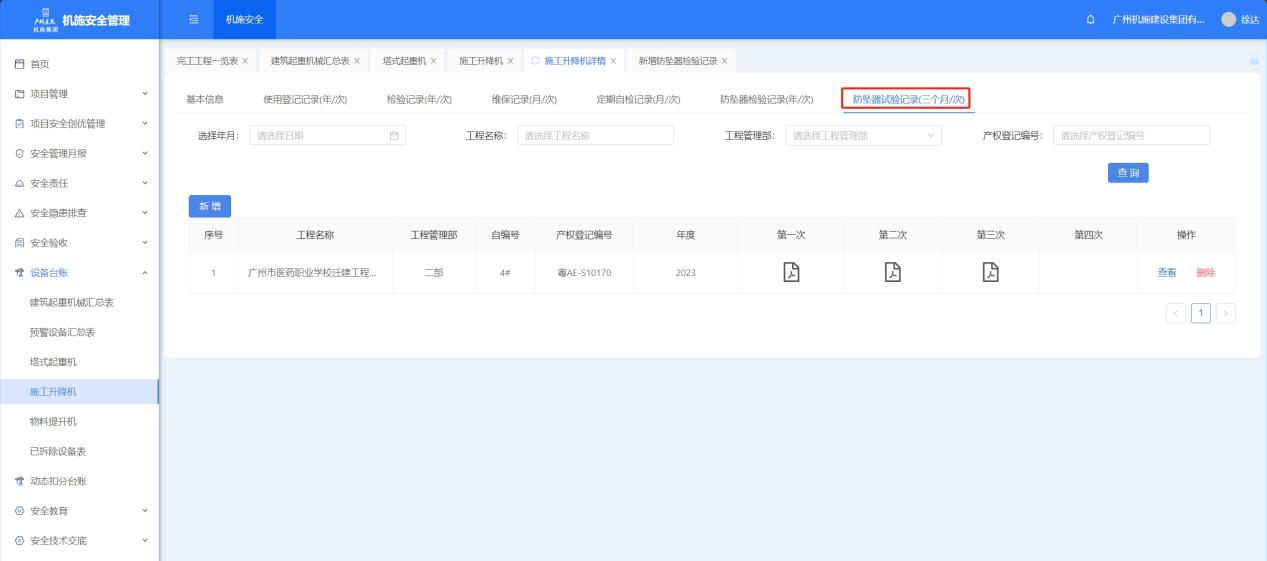Collapse the 设备台账 sidebar menu

pos(80,272)
